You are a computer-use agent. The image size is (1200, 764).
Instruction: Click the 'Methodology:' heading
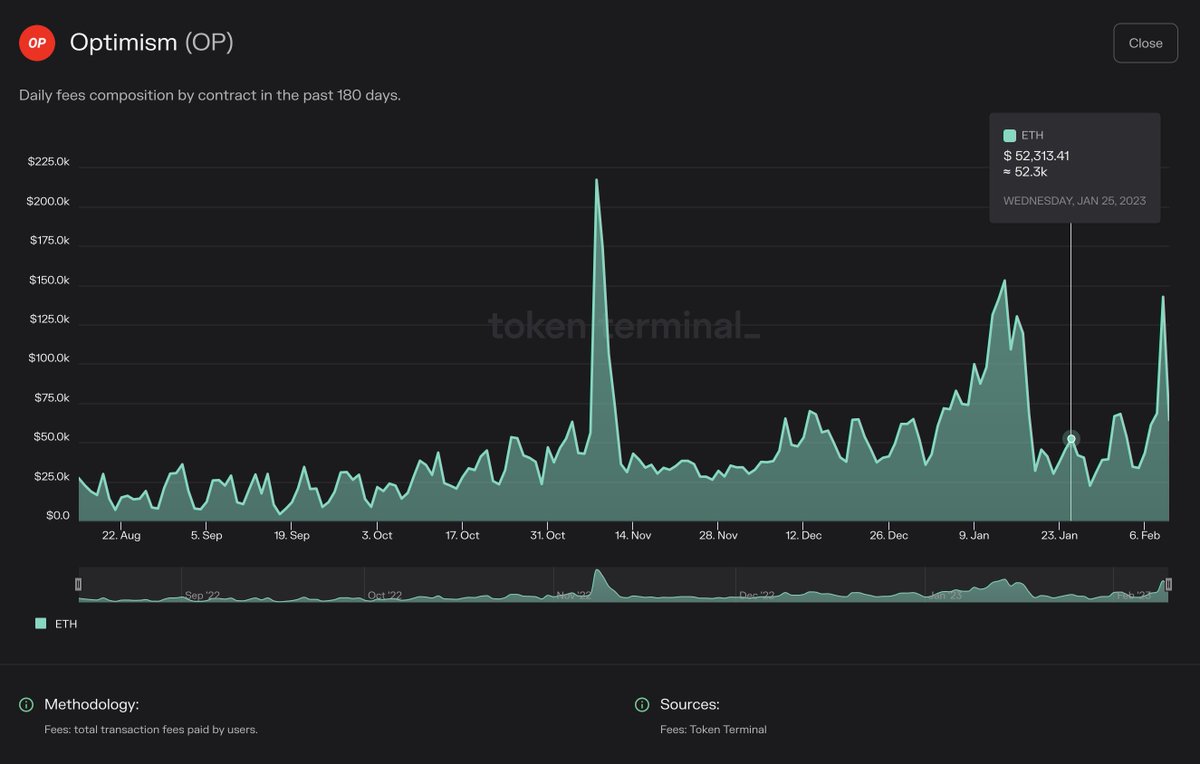point(91,705)
